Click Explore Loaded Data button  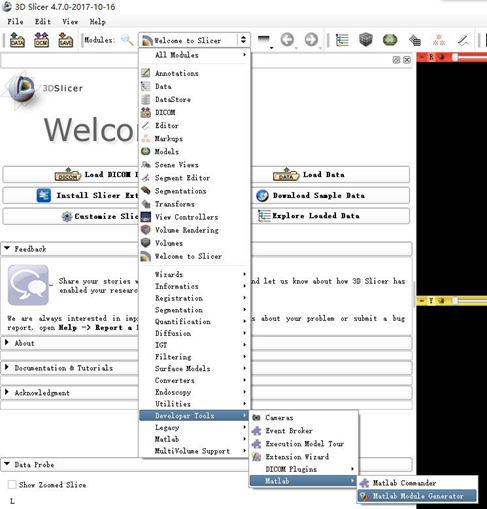(x=330, y=216)
